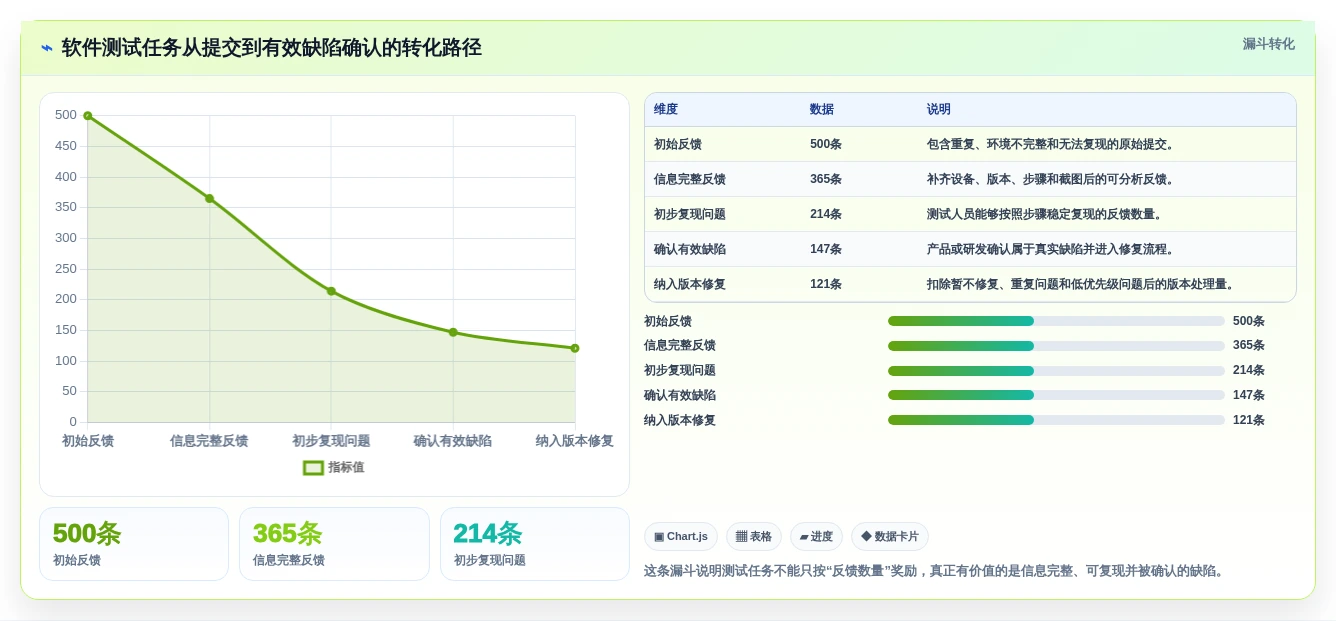Click the chart point at 纳入版本修复
The height and width of the screenshot is (621, 1336).
coord(575,348)
